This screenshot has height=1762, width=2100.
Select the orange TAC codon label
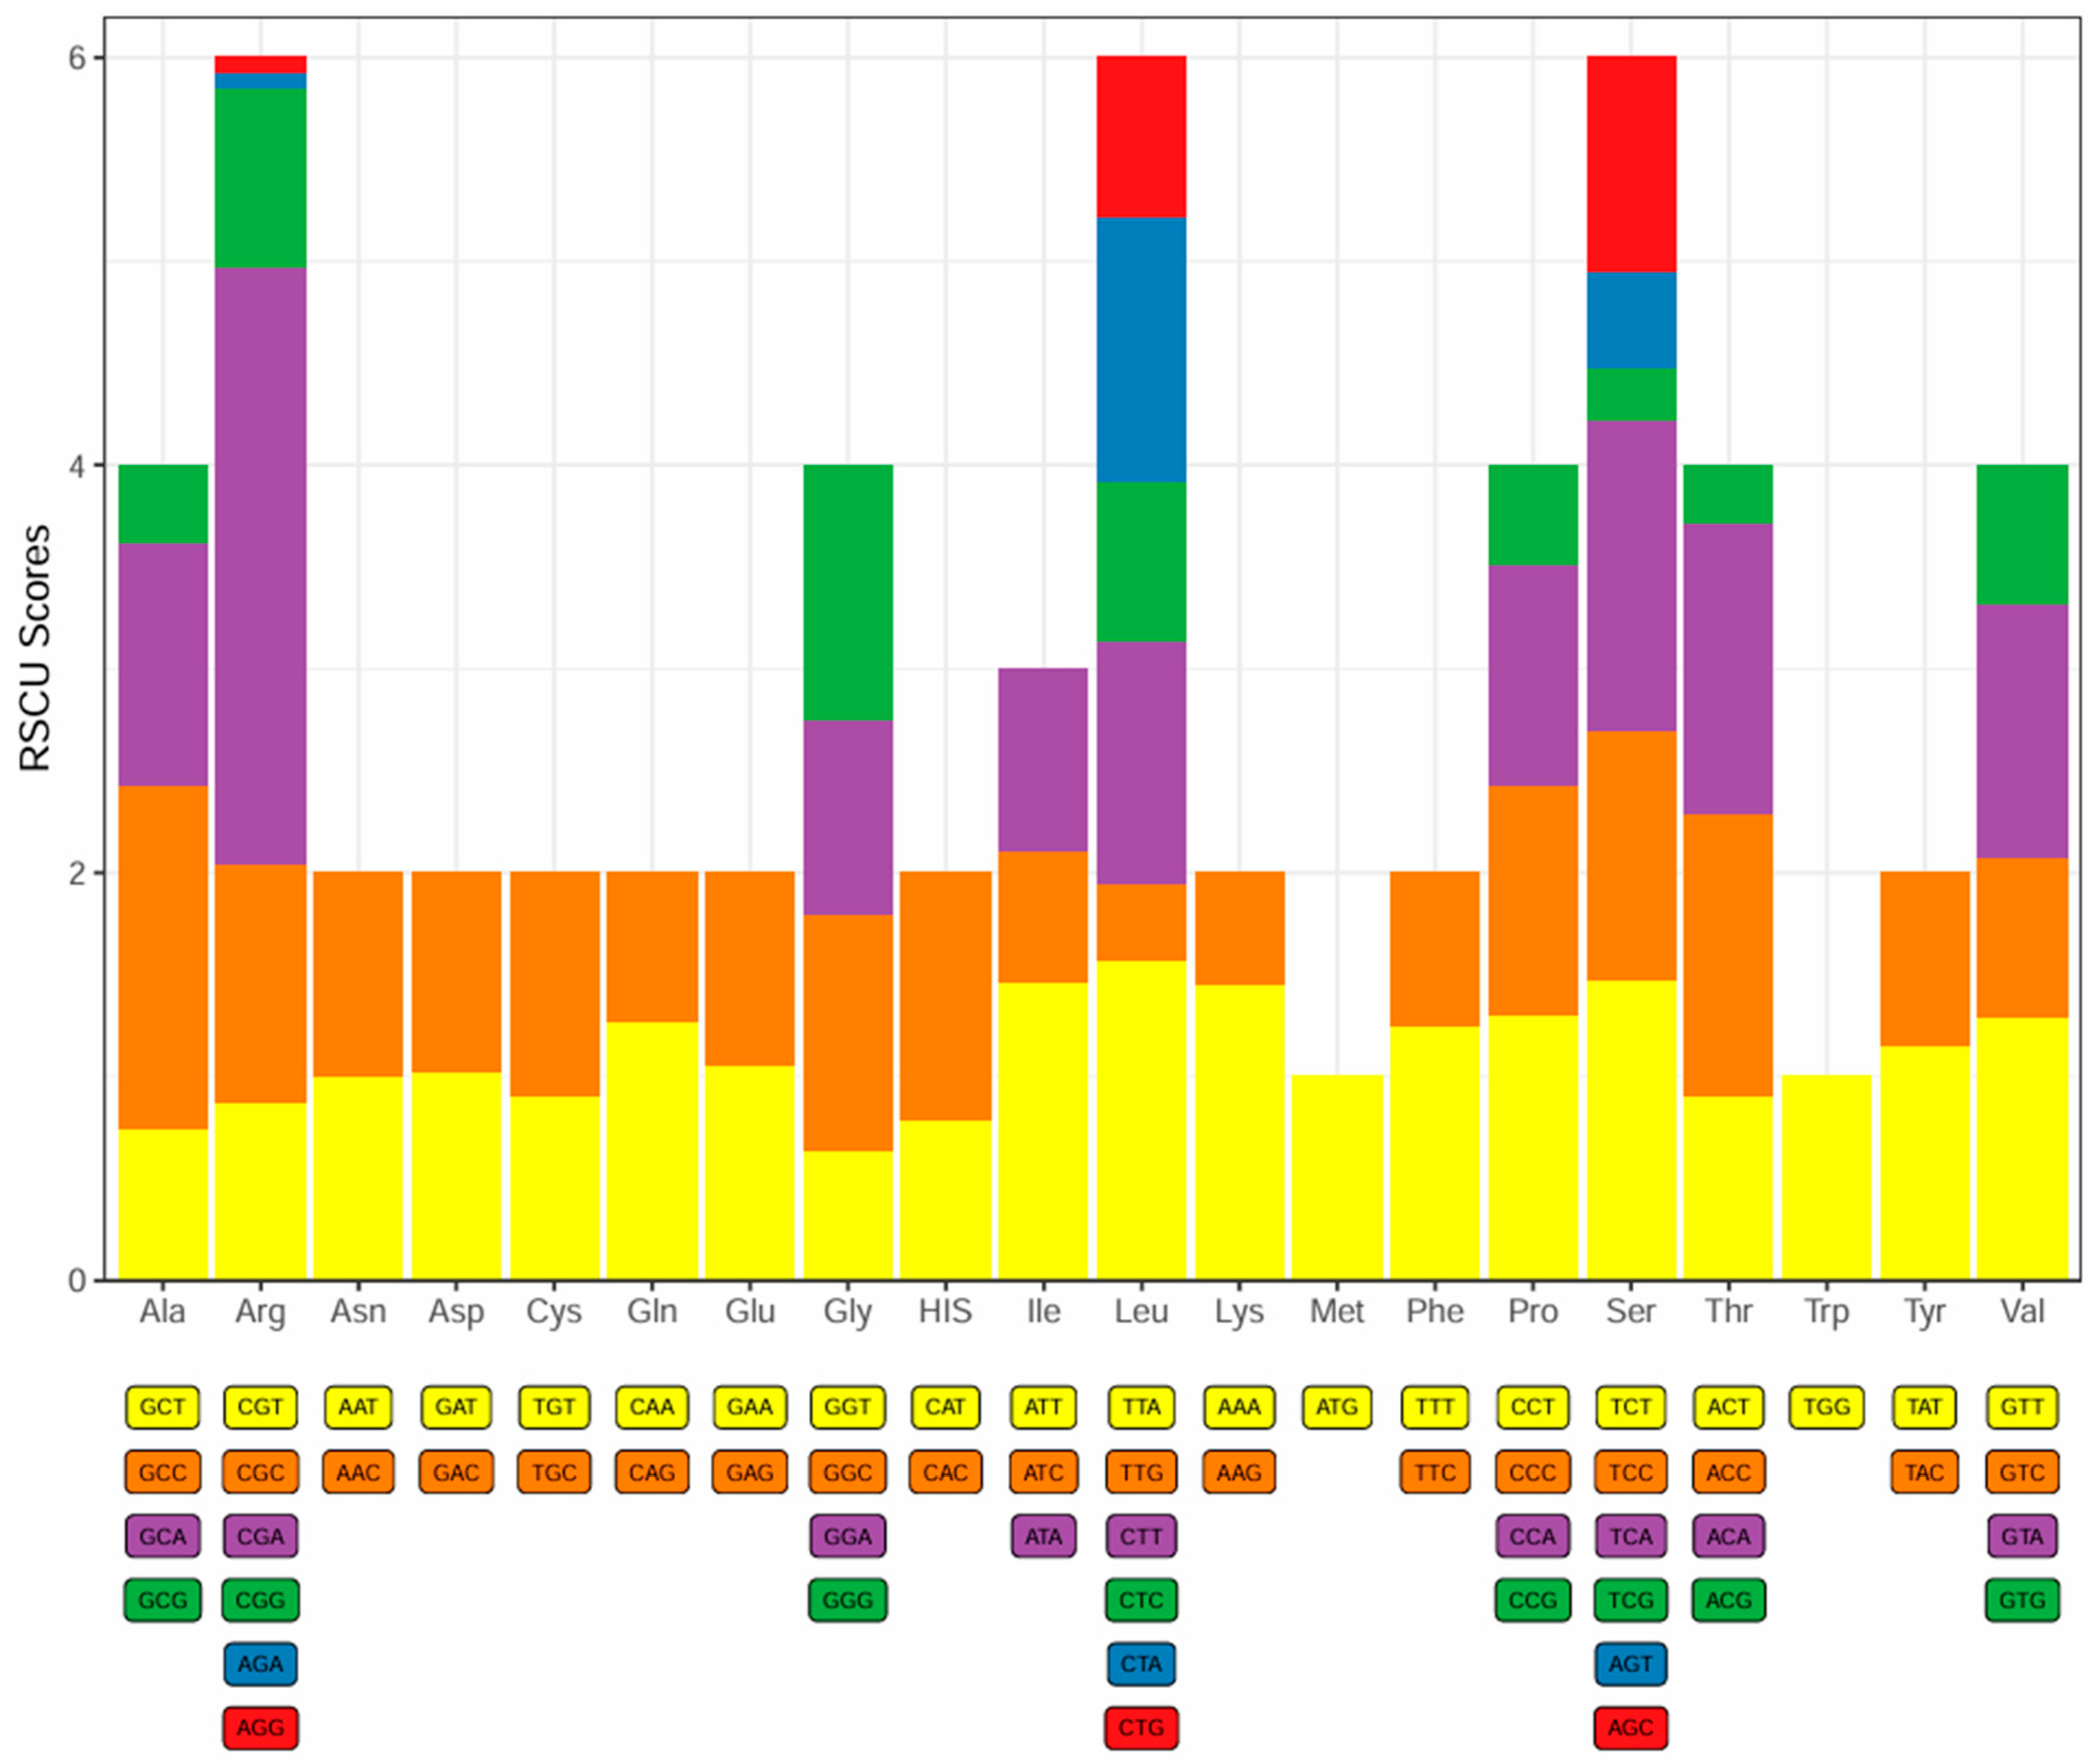coord(1924,1472)
